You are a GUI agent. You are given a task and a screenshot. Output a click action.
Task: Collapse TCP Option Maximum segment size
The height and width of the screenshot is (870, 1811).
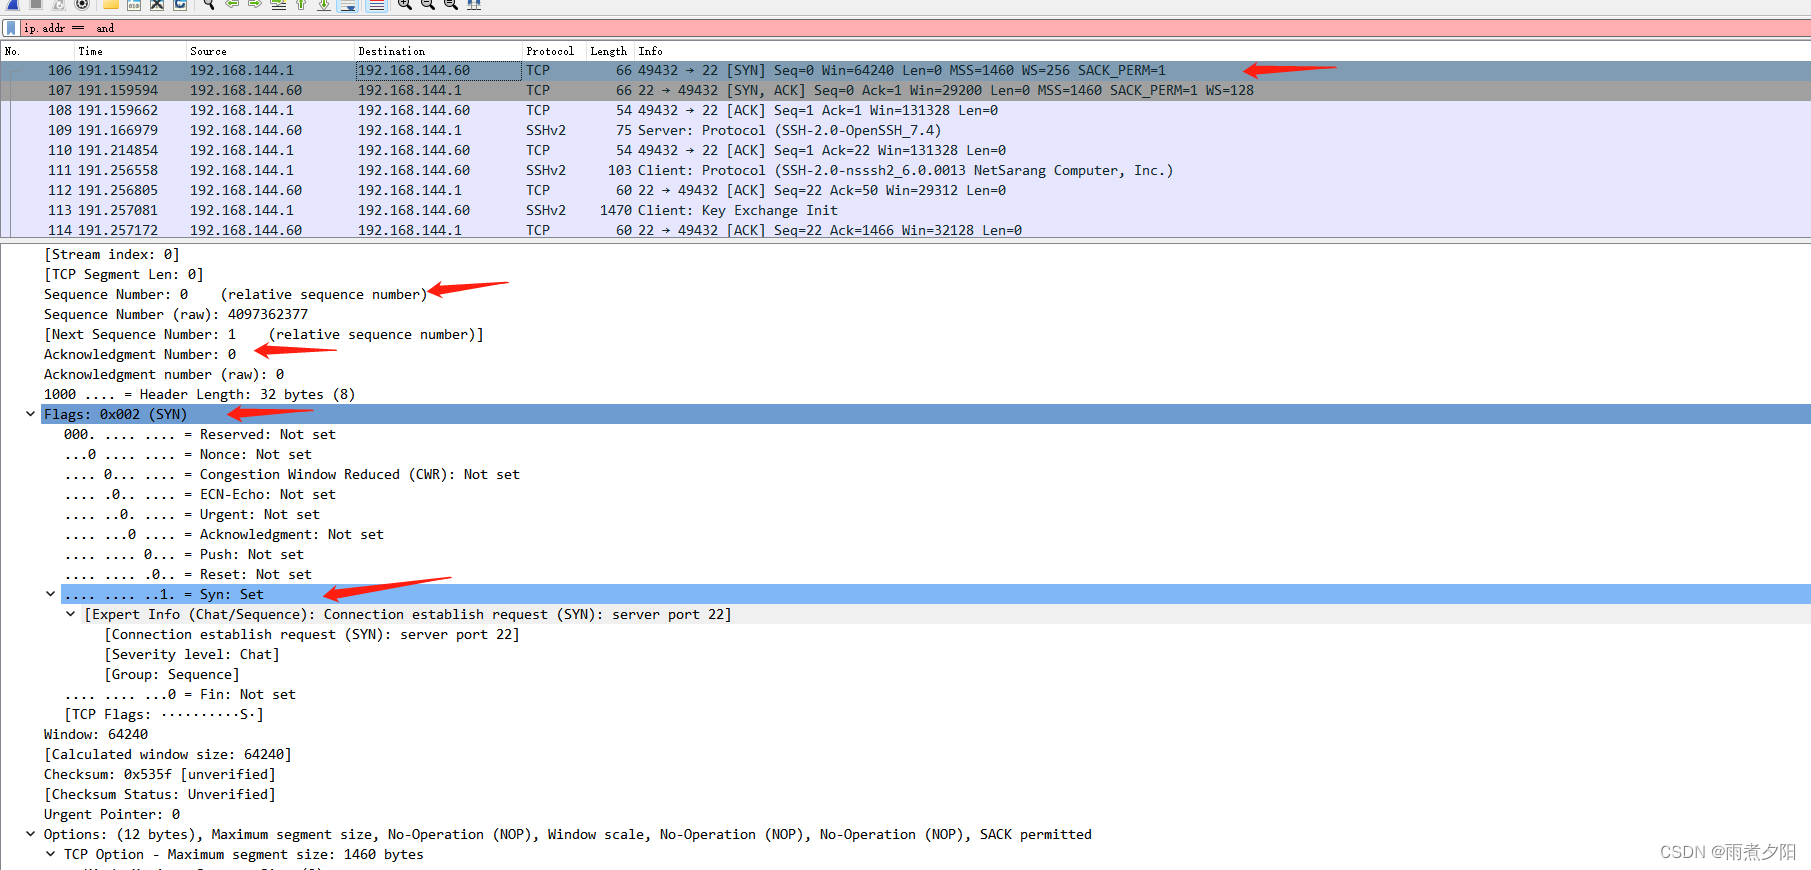[50, 854]
